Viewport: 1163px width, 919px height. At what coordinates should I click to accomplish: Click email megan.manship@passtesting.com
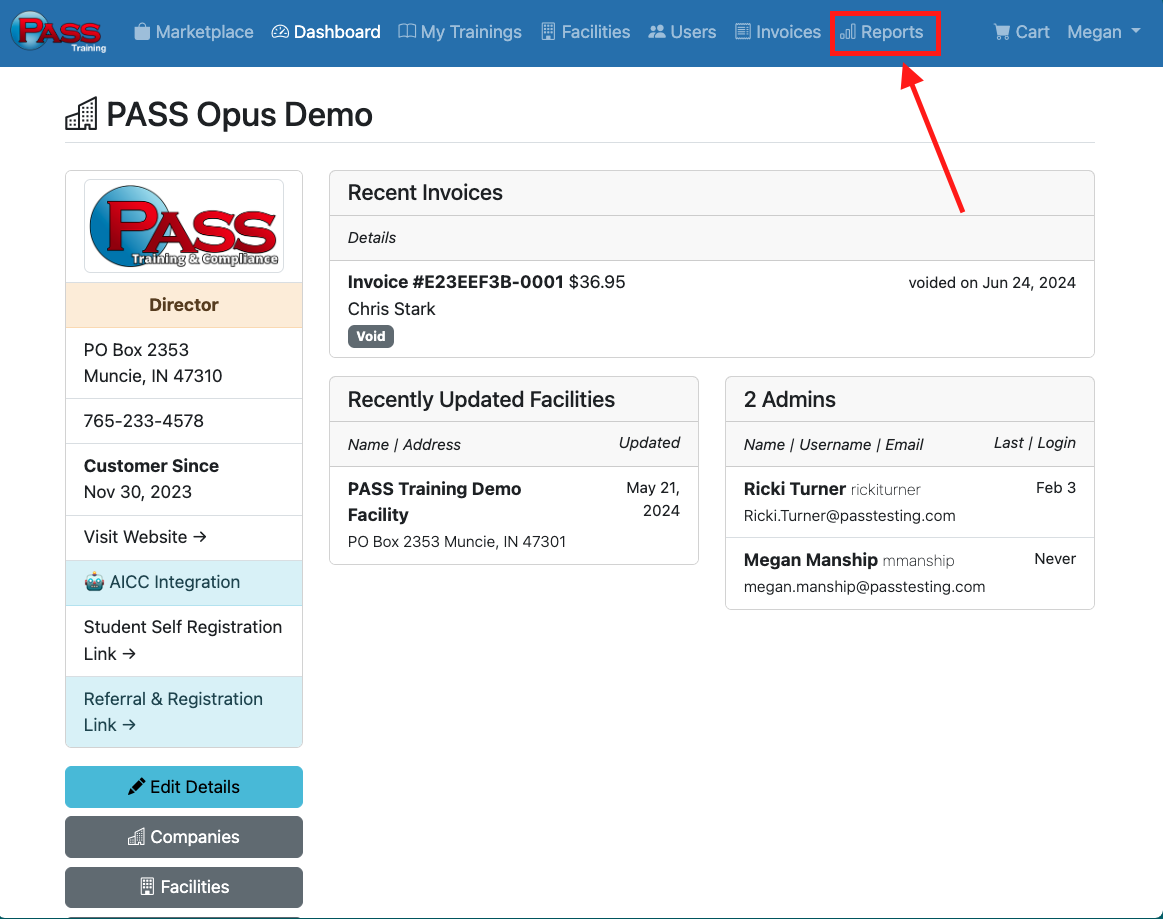864,587
